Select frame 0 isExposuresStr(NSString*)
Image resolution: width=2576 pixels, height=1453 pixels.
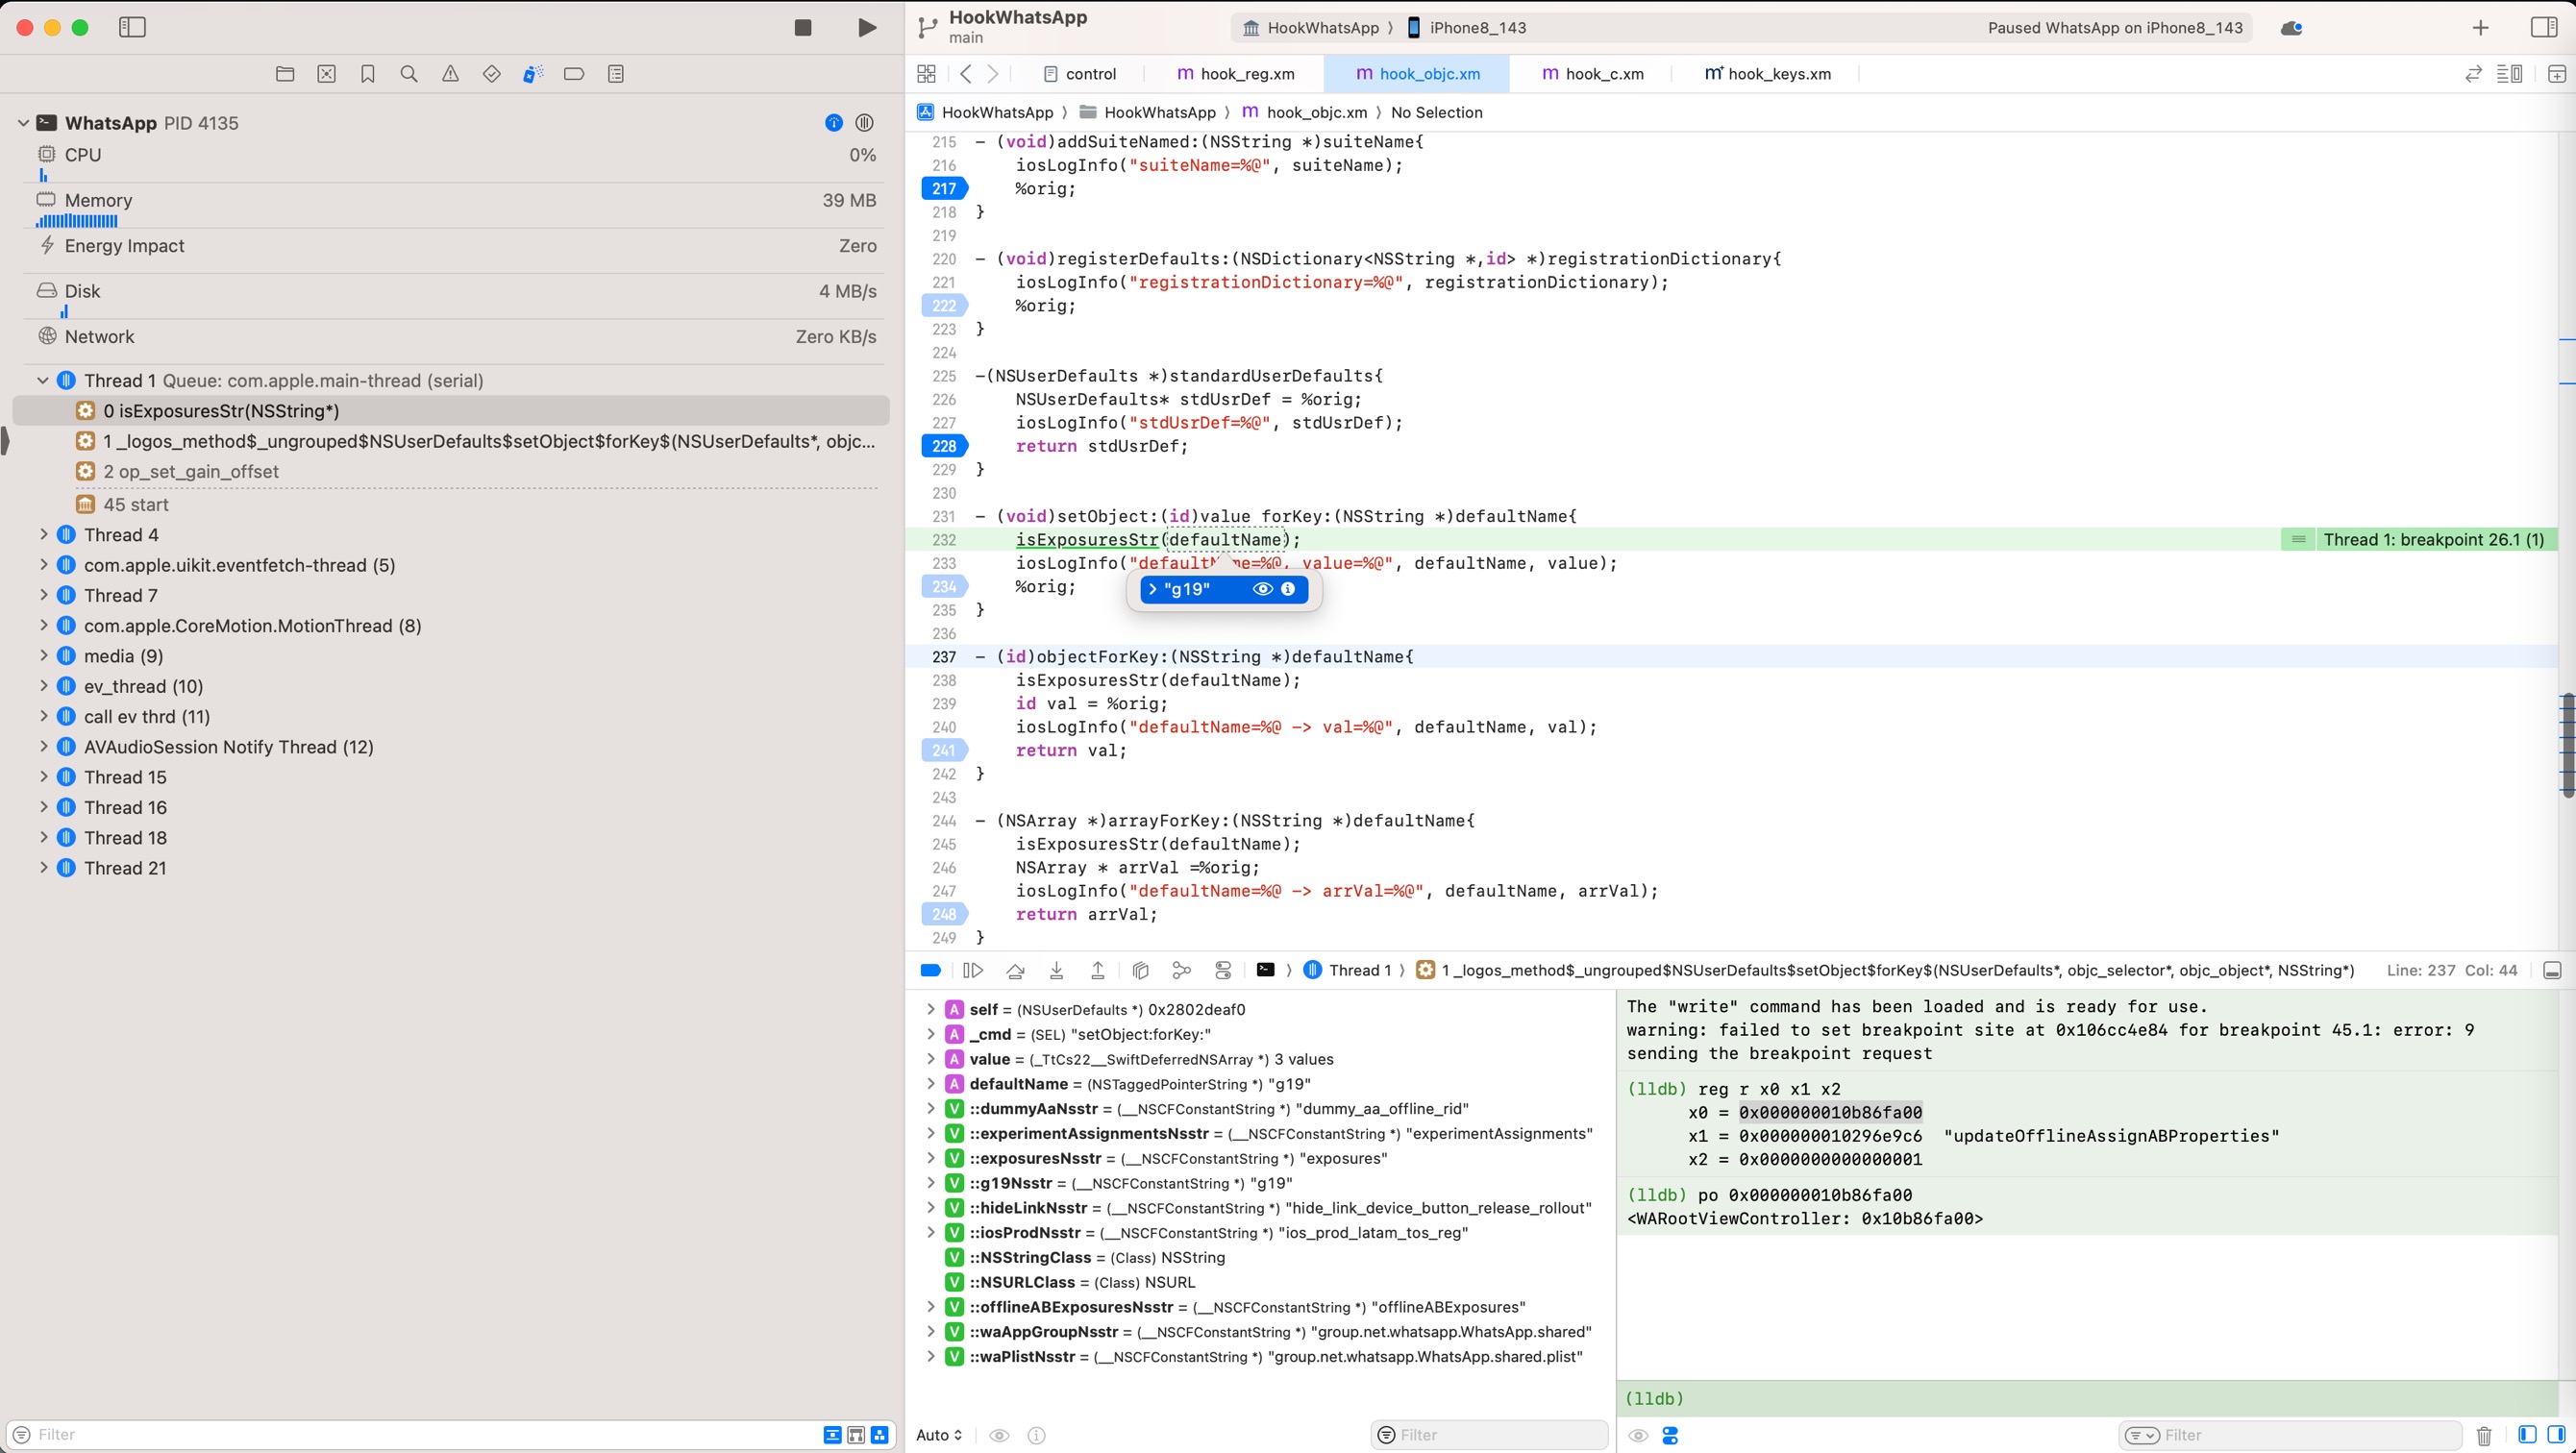[451, 411]
